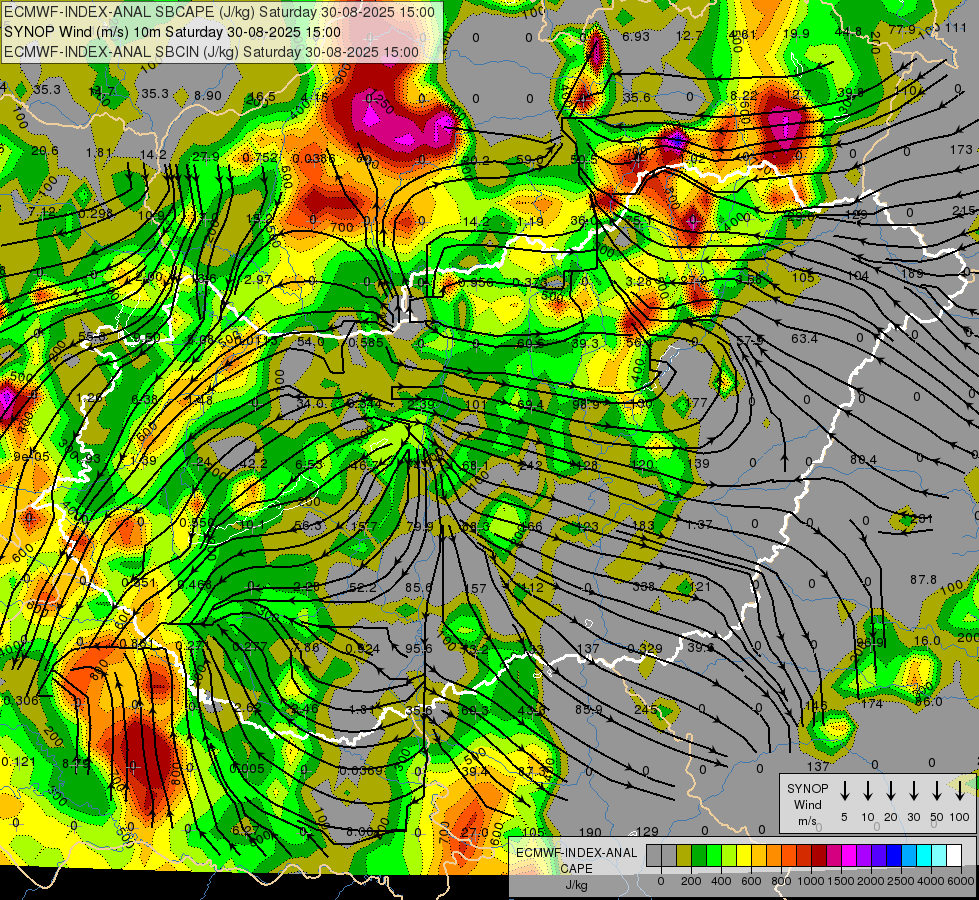Image resolution: width=979 pixels, height=900 pixels.
Task: Click the 1500 tick label on colour scale
Action: [841, 881]
